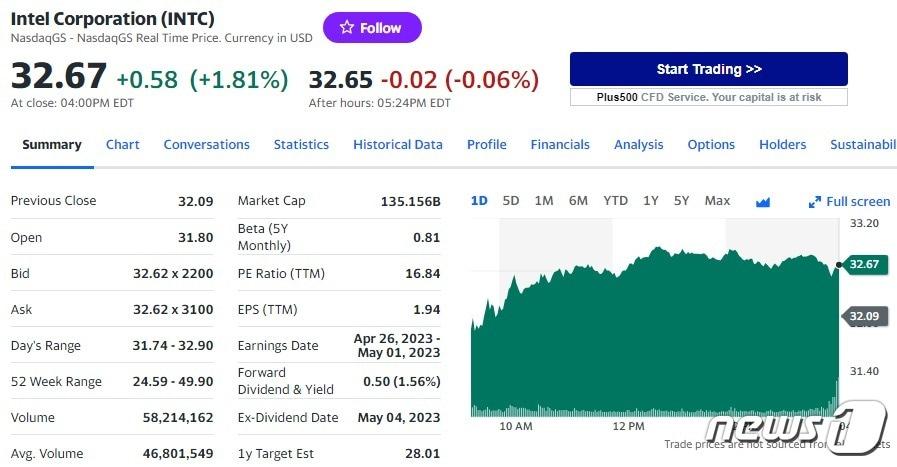Click the 32.09 previous close marker
The height and width of the screenshot is (467, 897).
(x=863, y=317)
